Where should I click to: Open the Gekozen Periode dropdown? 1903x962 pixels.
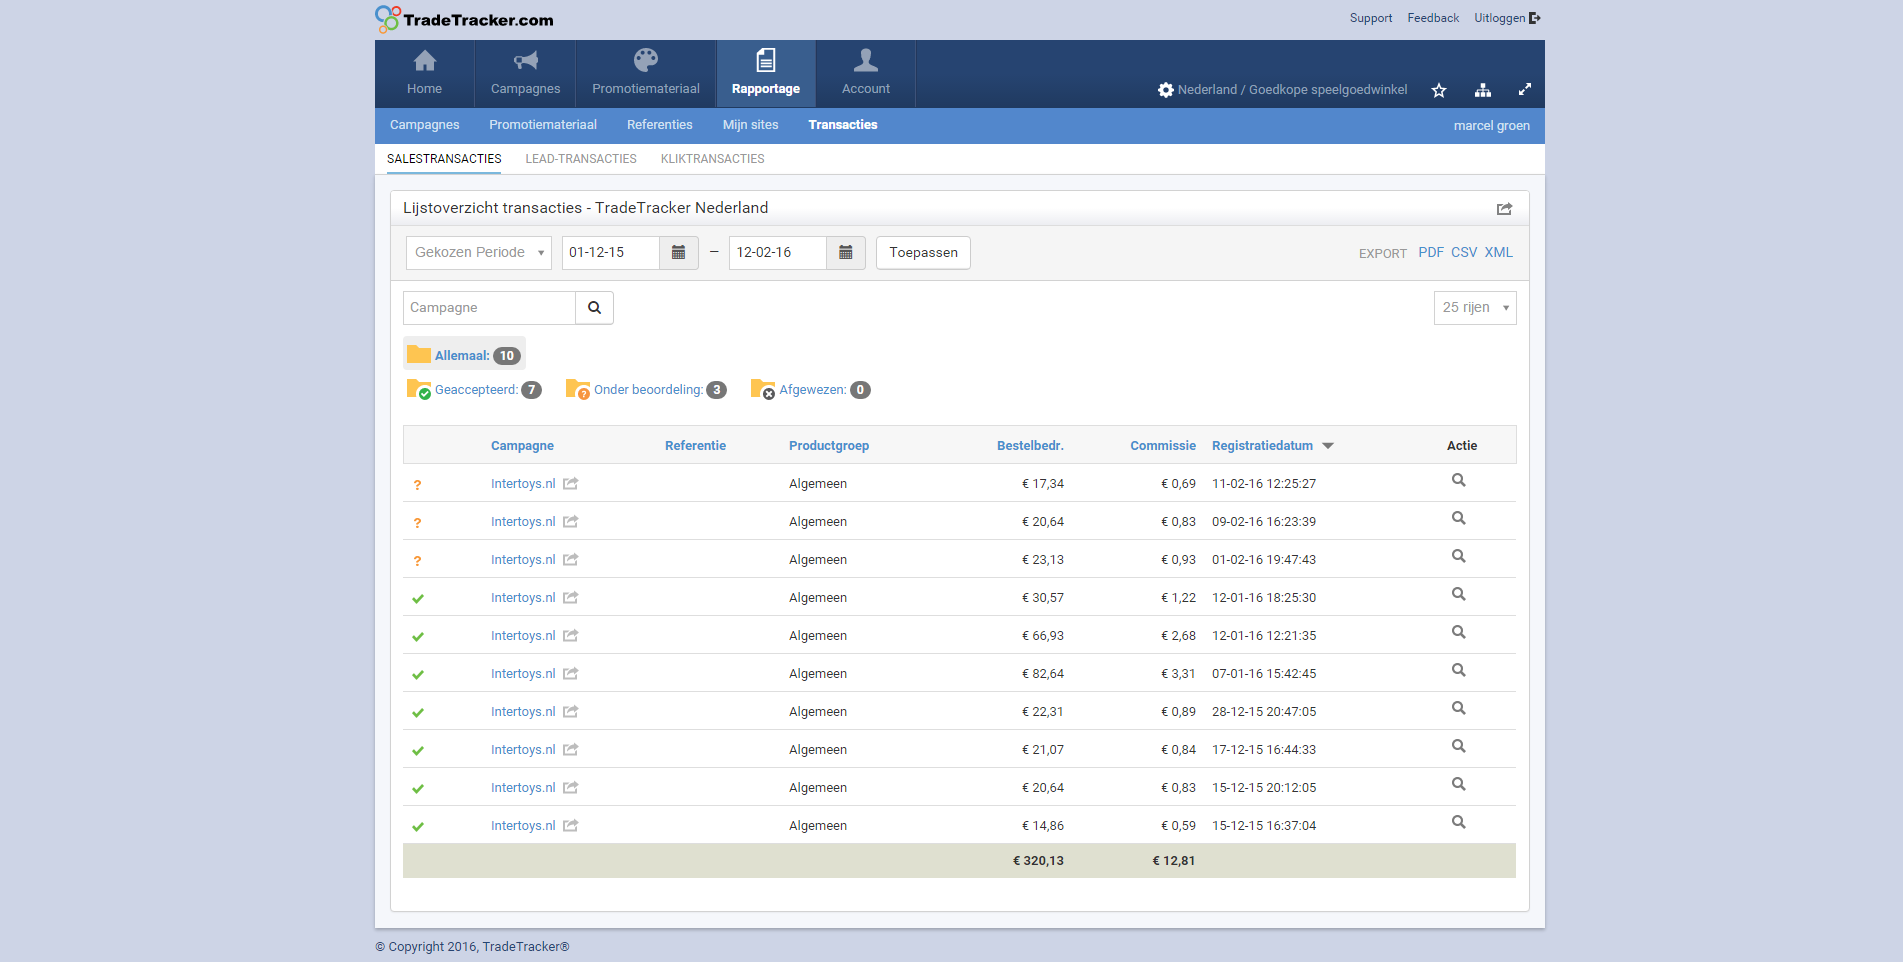pos(479,252)
